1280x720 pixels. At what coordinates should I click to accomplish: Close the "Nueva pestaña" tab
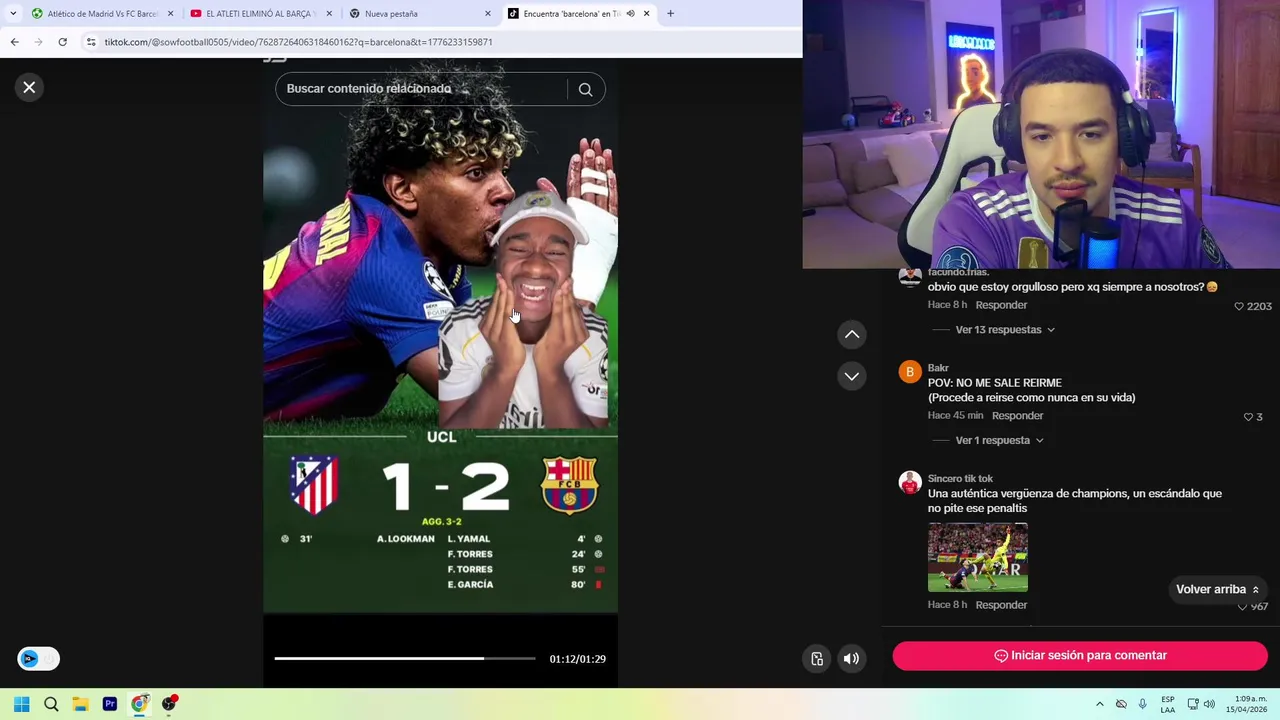(488, 14)
